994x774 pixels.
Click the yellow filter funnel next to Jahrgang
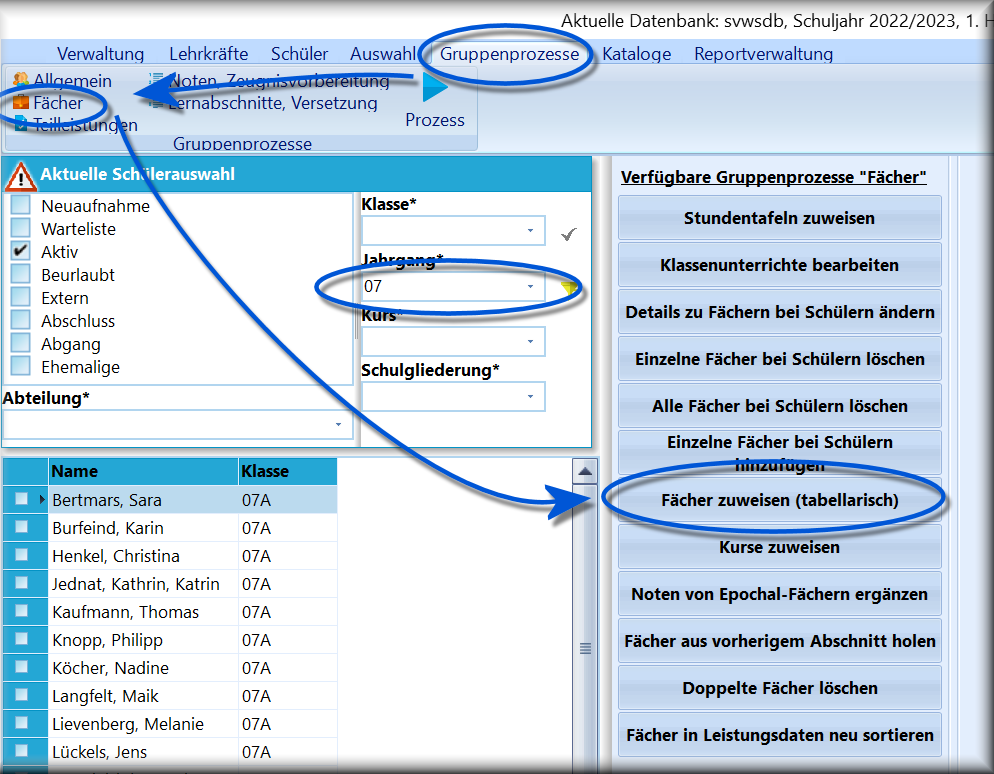coord(569,288)
